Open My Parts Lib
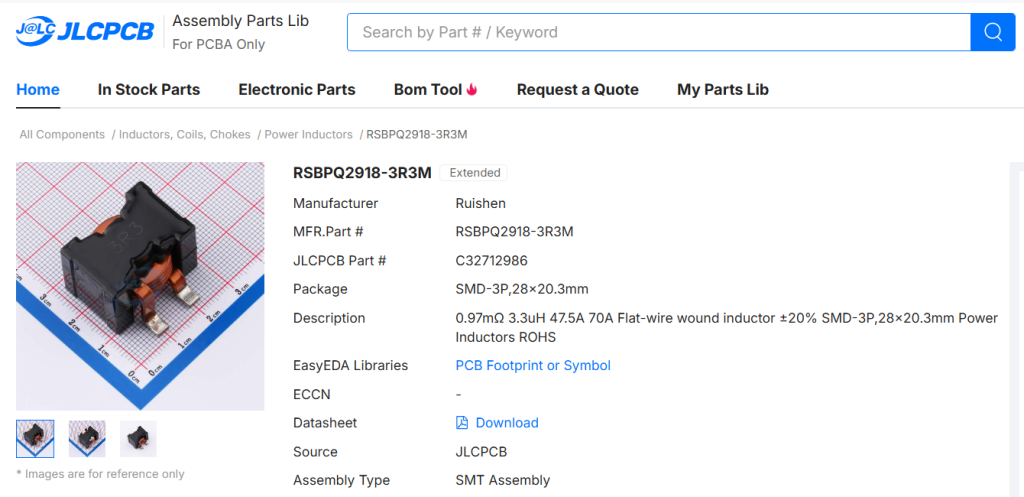The height and width of the screenshot is (497, 1024). tap(722, 90)
